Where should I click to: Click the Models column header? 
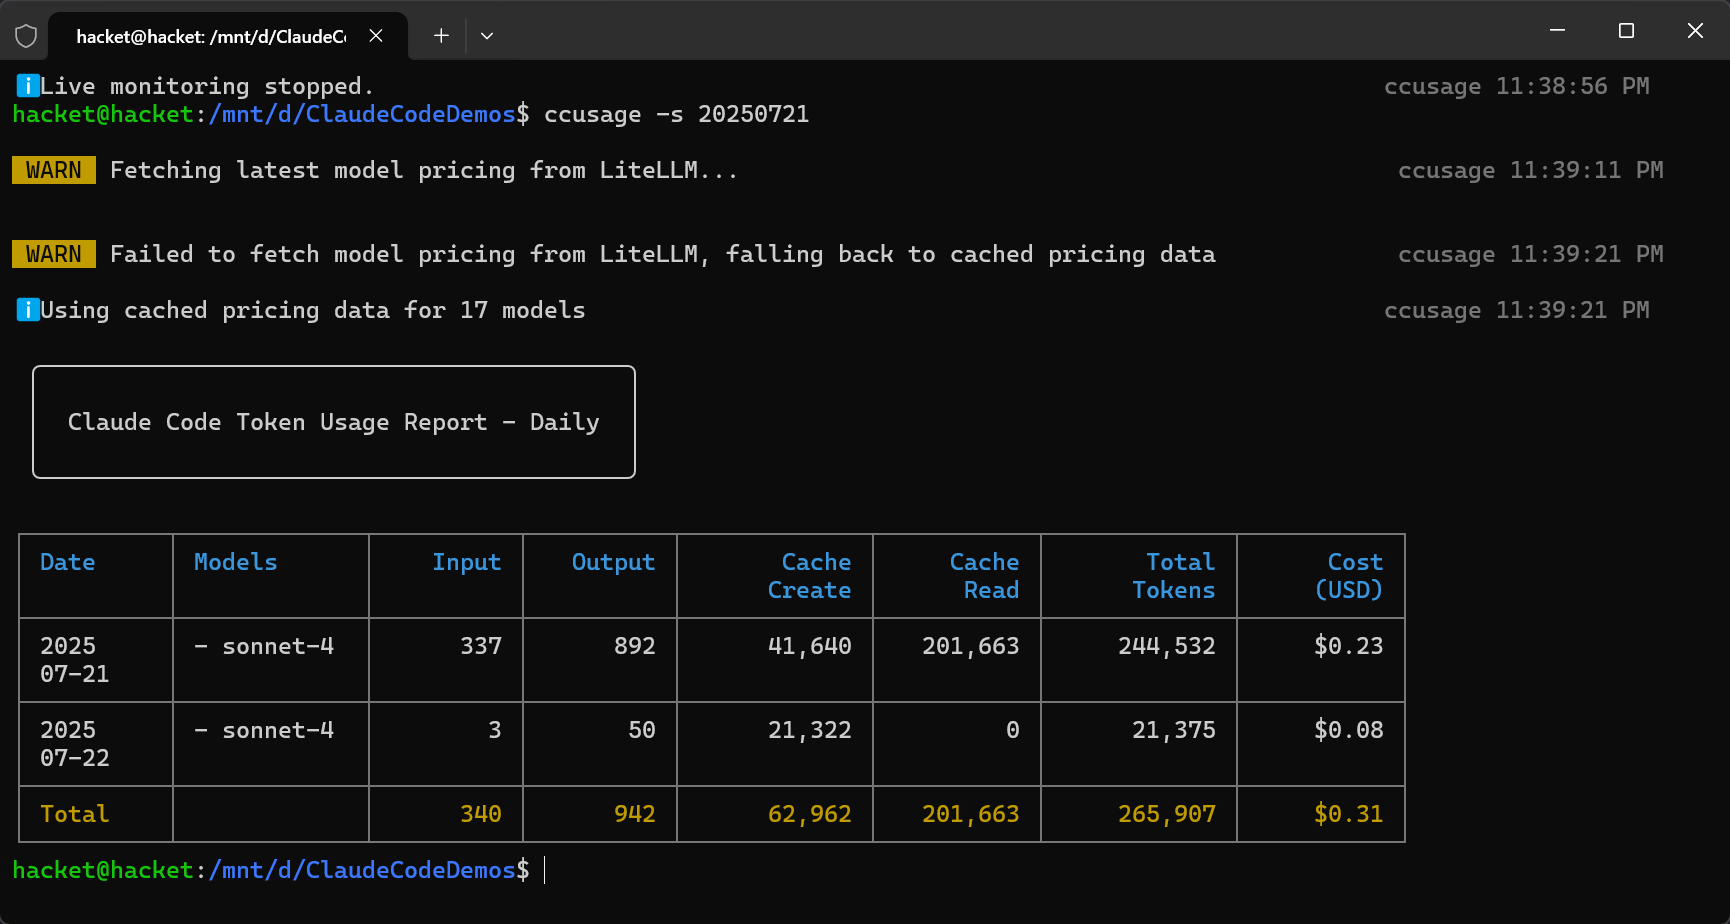[x=236, y=562]
